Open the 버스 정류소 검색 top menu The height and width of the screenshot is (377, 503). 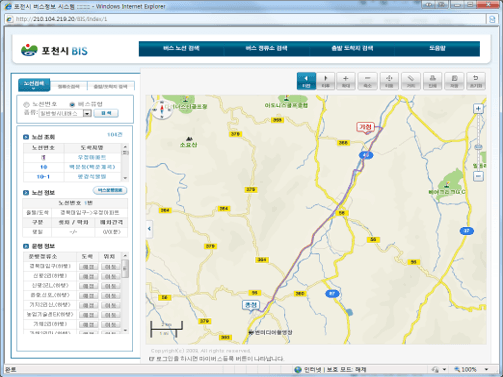267,48
